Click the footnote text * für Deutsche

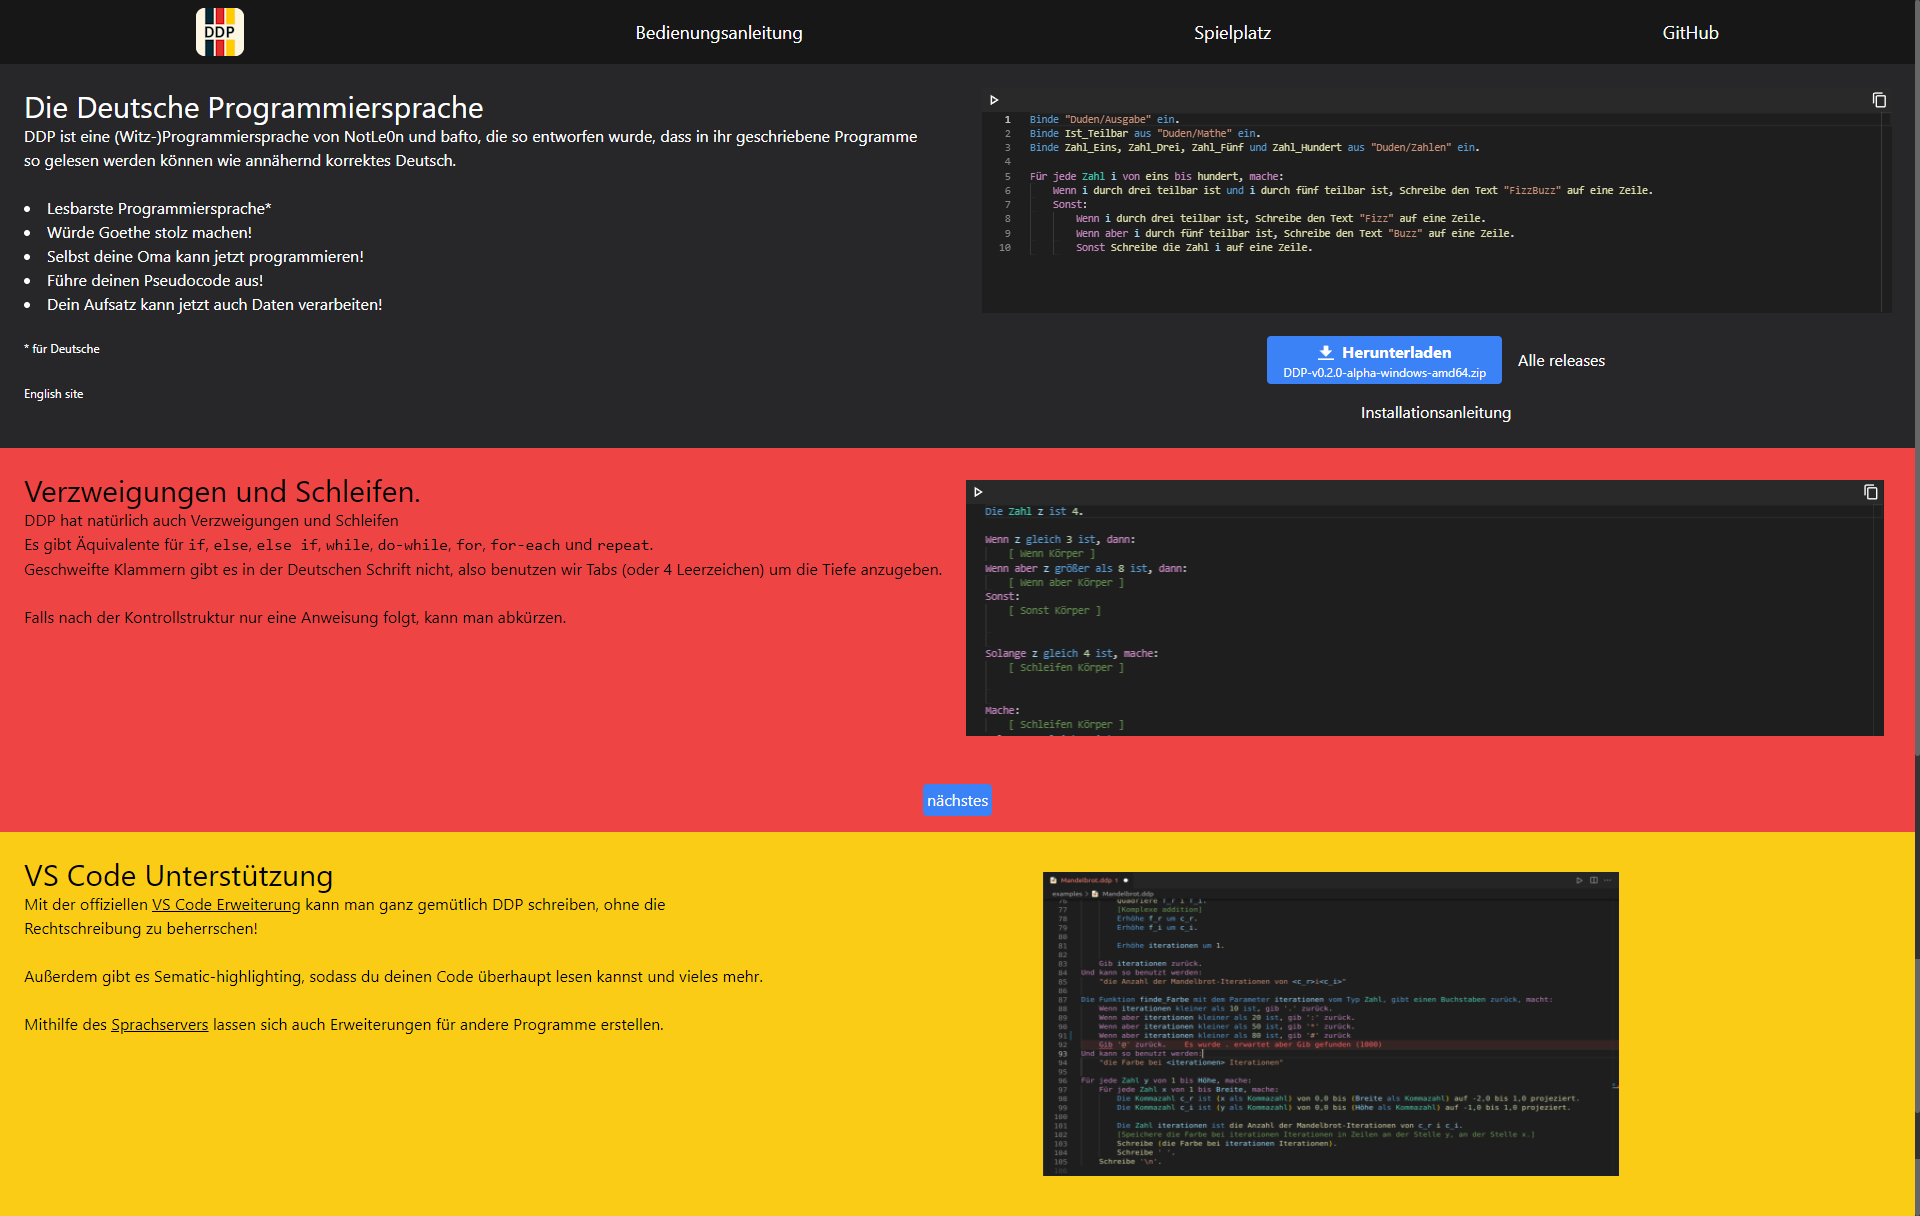[62, 349]
